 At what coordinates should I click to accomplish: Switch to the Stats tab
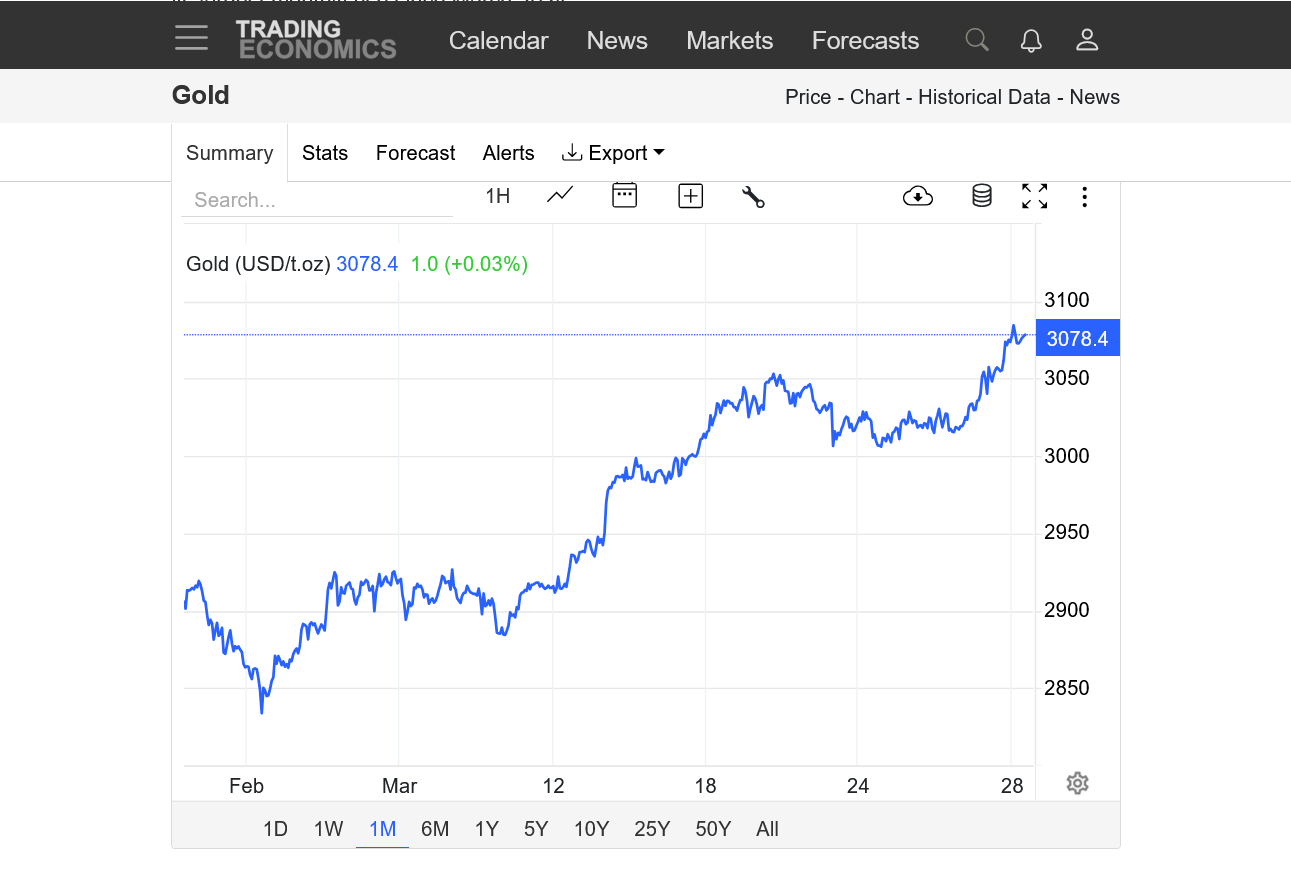(325, 153)
